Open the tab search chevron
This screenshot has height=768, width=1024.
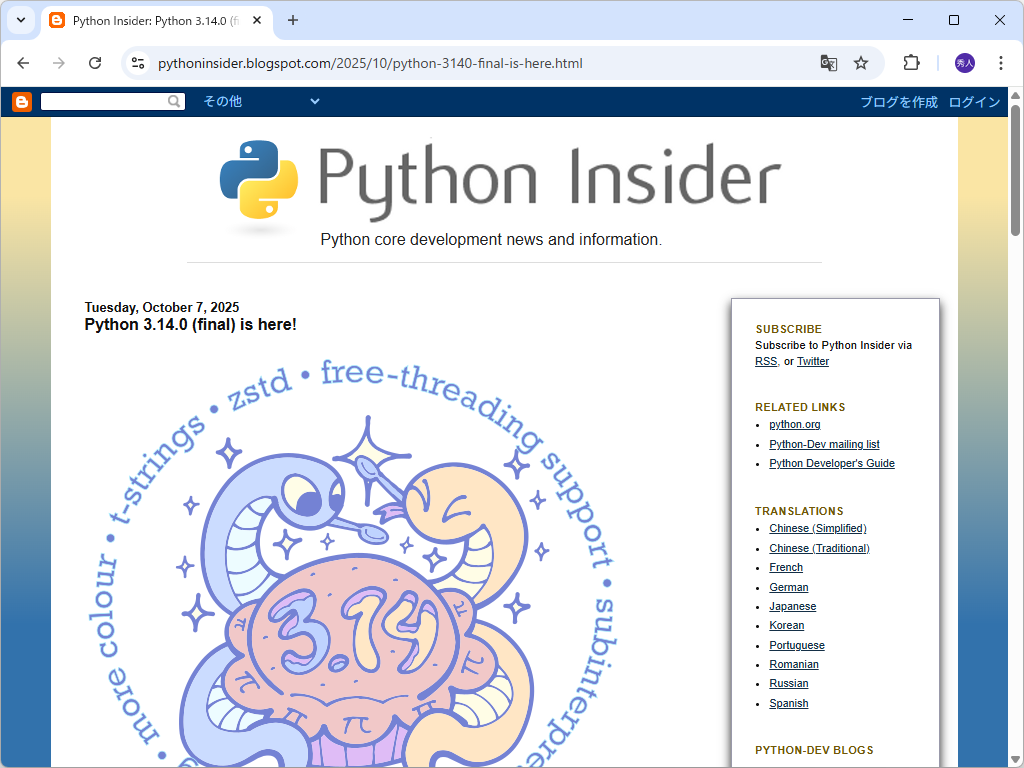pyautogui.click(x=20, y=20)
